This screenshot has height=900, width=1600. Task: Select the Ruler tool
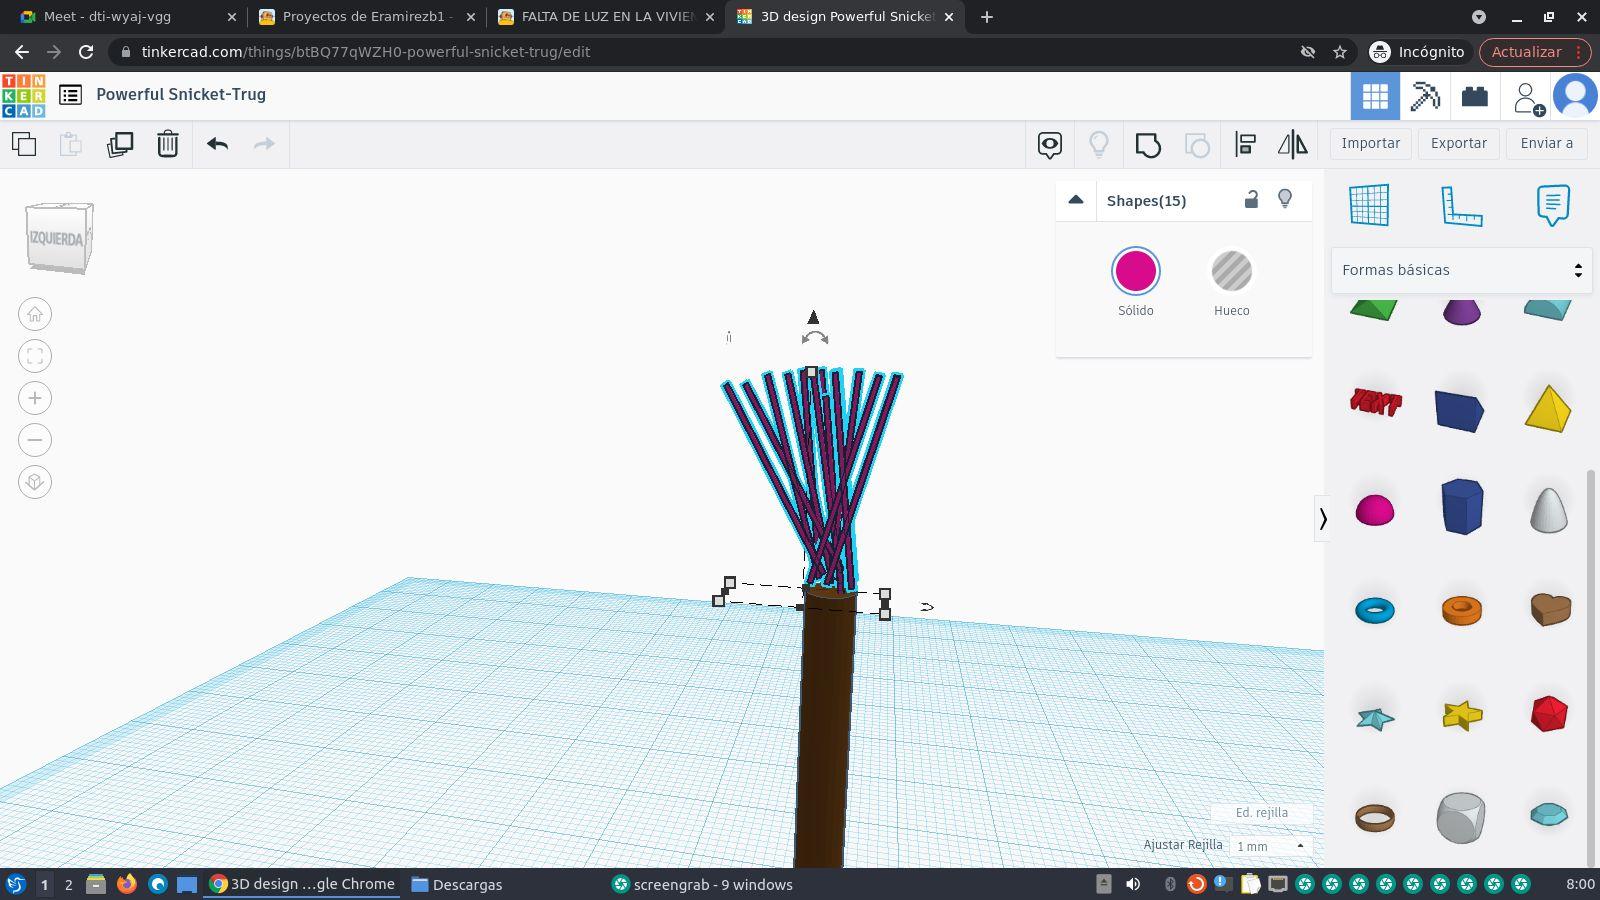(1461, 205)
